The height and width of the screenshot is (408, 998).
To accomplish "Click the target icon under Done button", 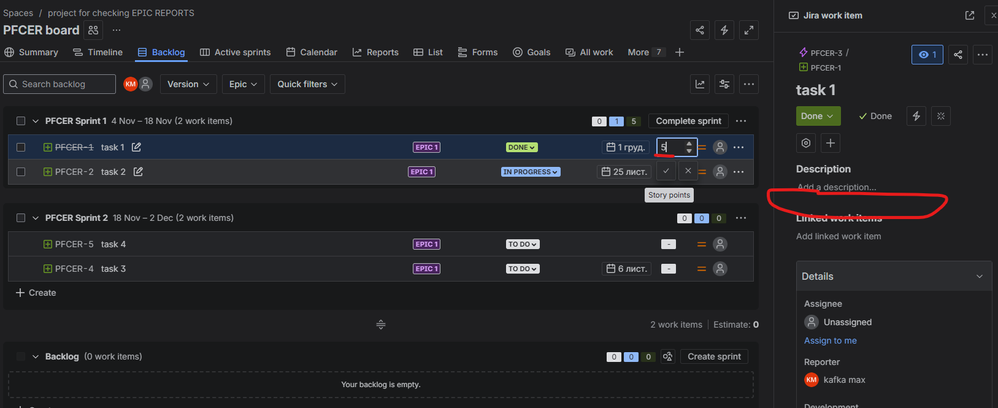I will [x=805, y=143].
